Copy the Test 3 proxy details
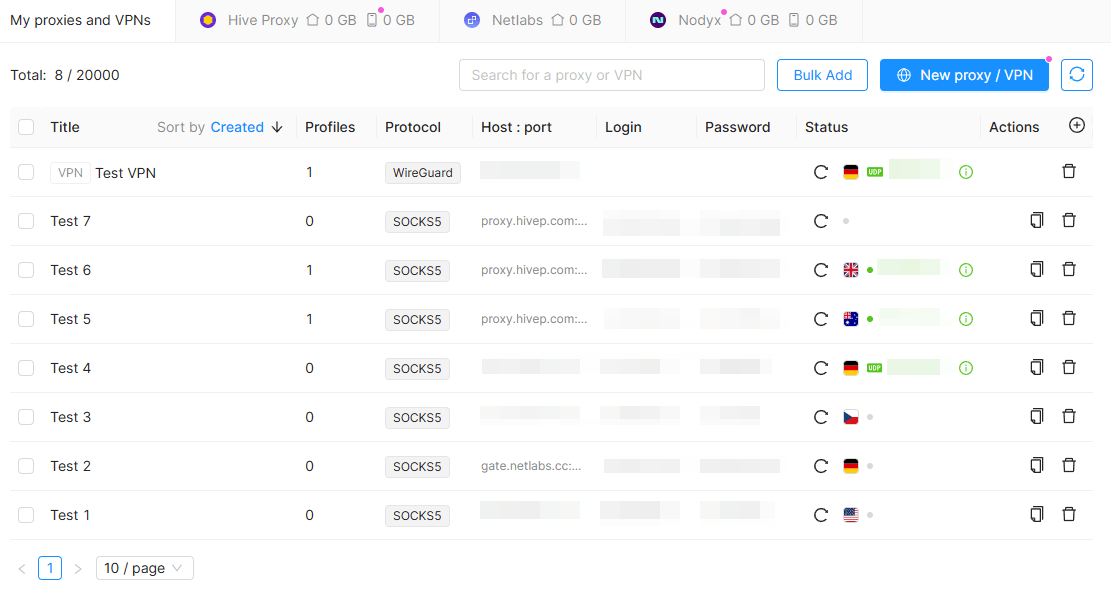The width and height of the screenshot is (1111, 599). click(1037, 415)
